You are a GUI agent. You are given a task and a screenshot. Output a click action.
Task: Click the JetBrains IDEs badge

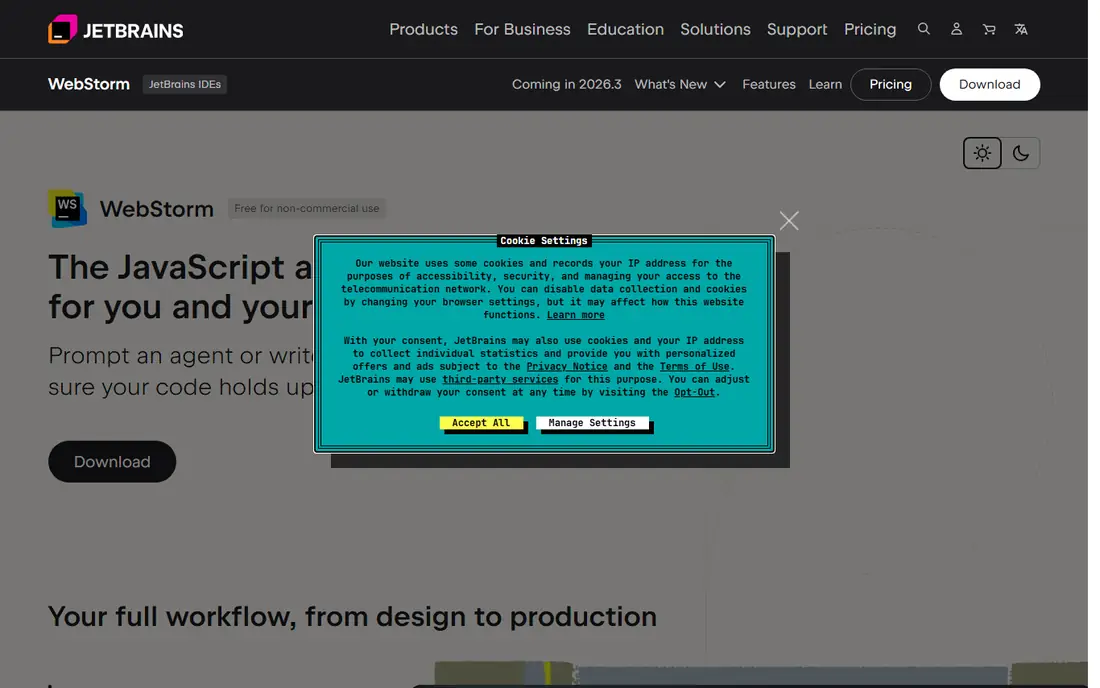tap(185, 84)
